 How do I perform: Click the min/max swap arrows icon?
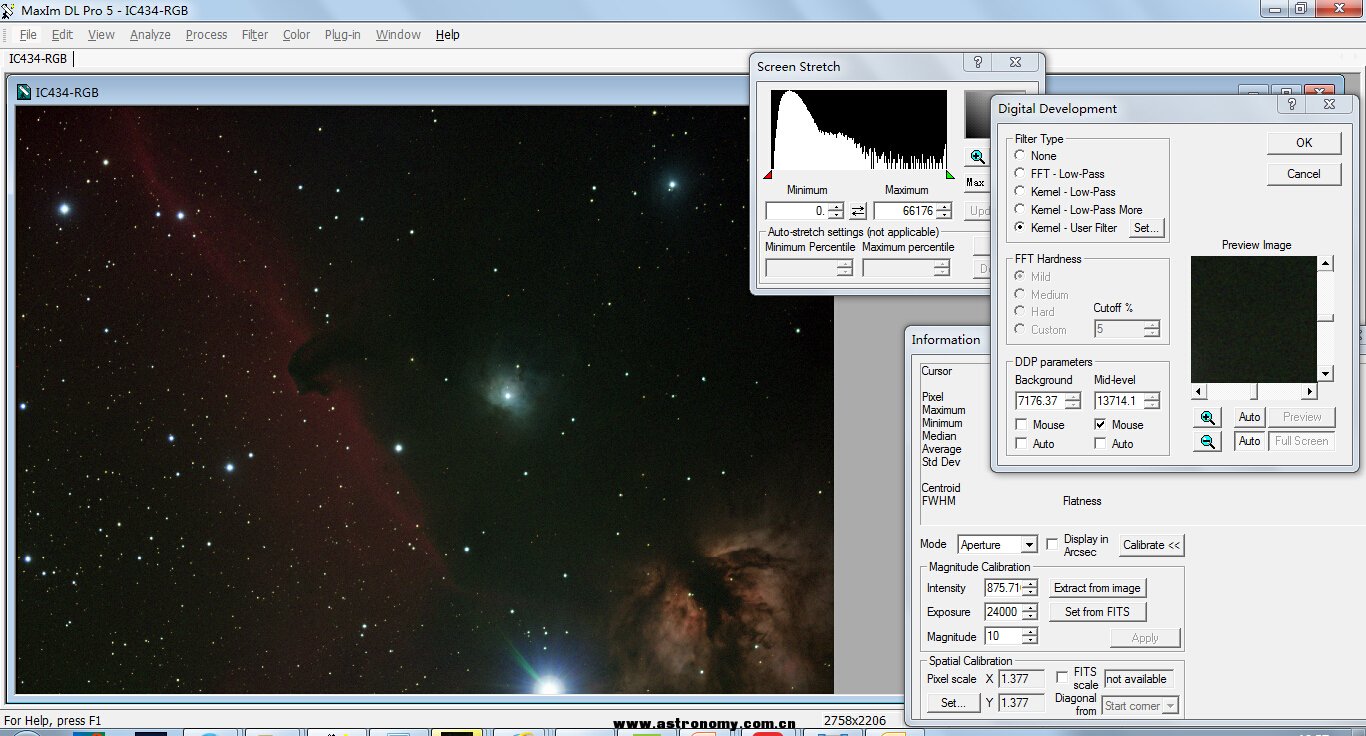(858, 211)
